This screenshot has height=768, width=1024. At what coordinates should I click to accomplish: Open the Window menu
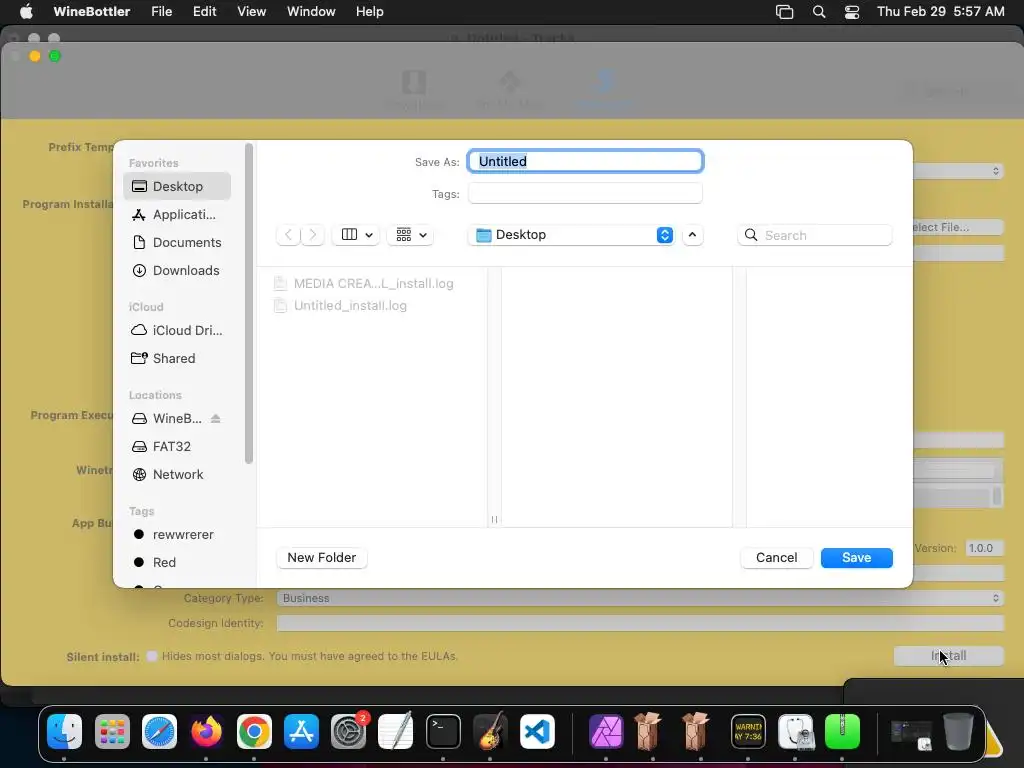311,12
